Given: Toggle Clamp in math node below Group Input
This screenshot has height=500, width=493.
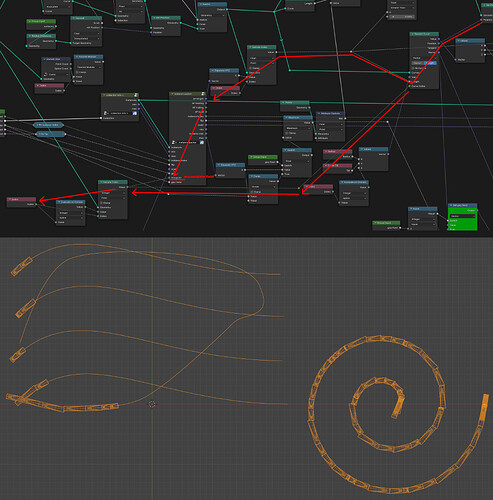Looking at the screenshot, I should pos(252,192).
